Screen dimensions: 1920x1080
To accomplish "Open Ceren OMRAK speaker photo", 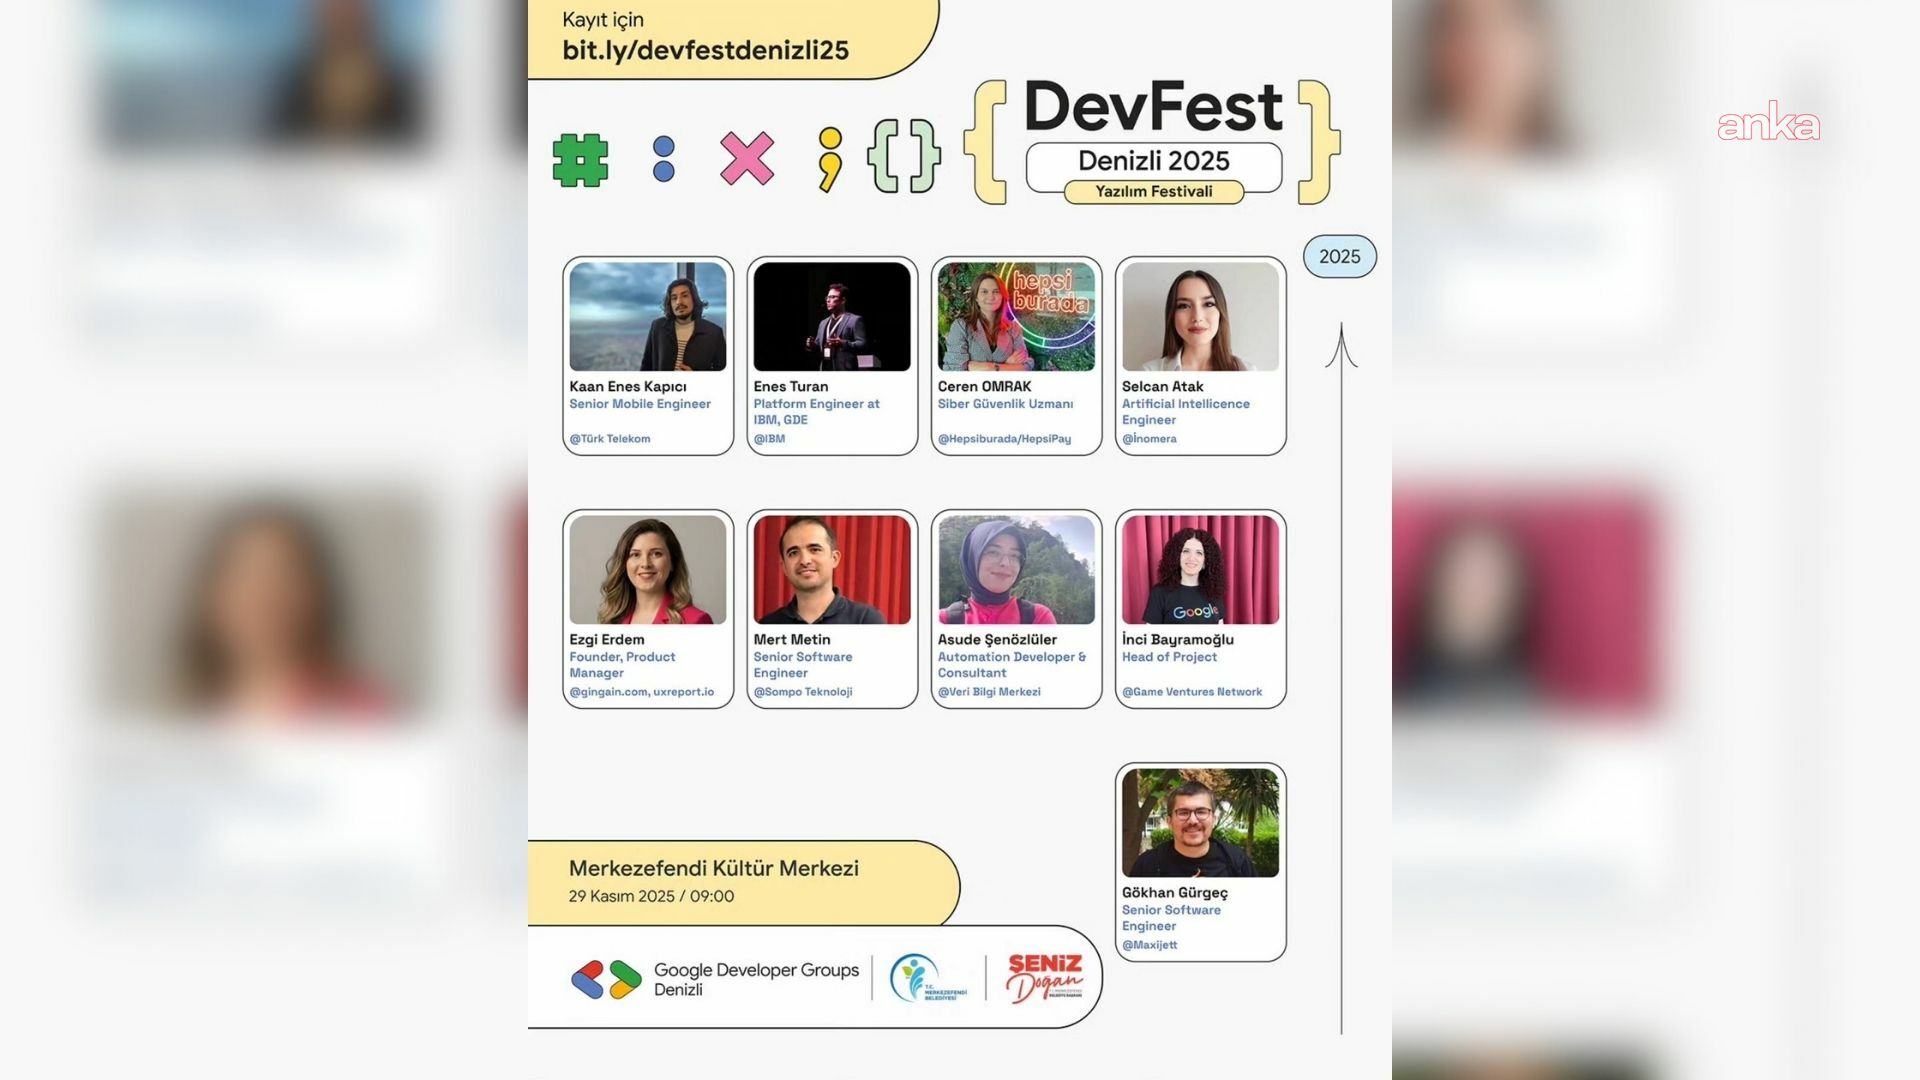I will click(1016, 317).
